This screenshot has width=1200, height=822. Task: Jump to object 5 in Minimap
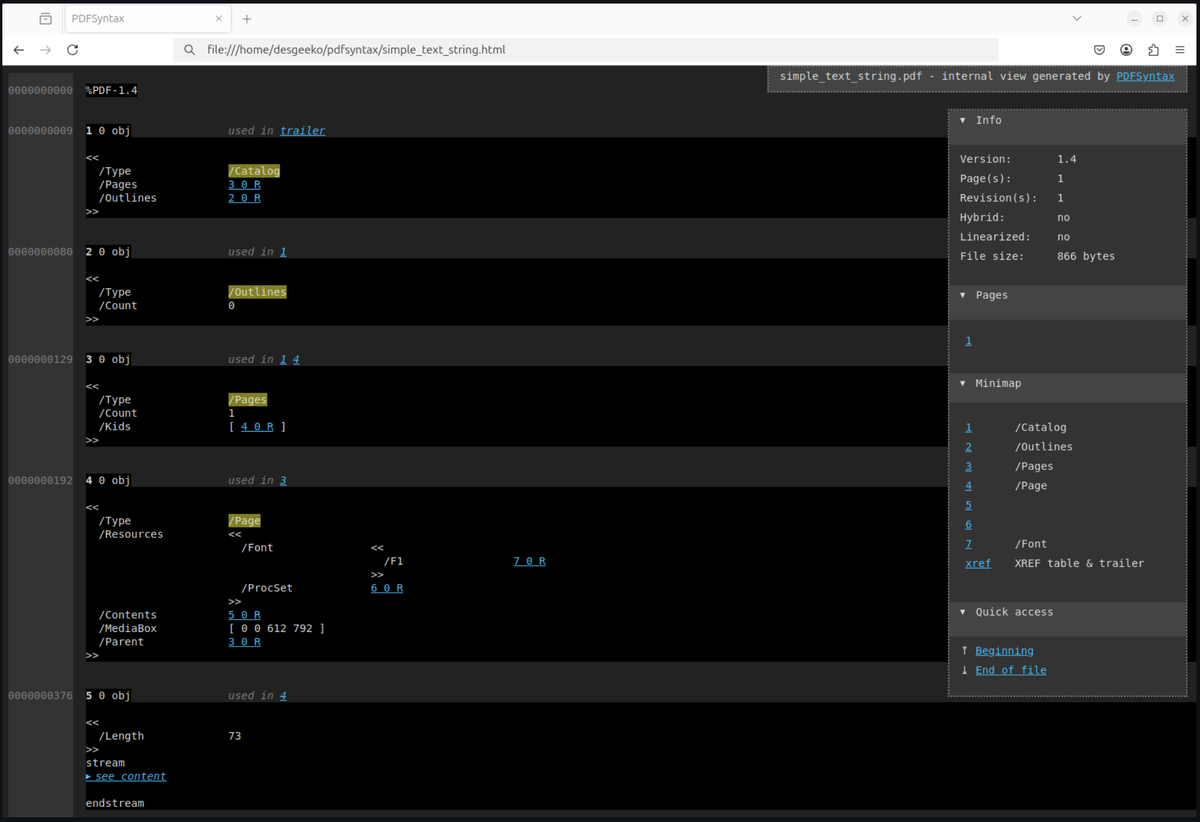coord(968,505)
